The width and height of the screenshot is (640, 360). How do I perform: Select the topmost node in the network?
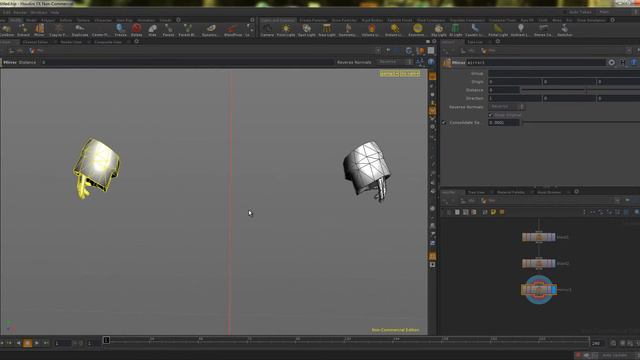[538, 237]
